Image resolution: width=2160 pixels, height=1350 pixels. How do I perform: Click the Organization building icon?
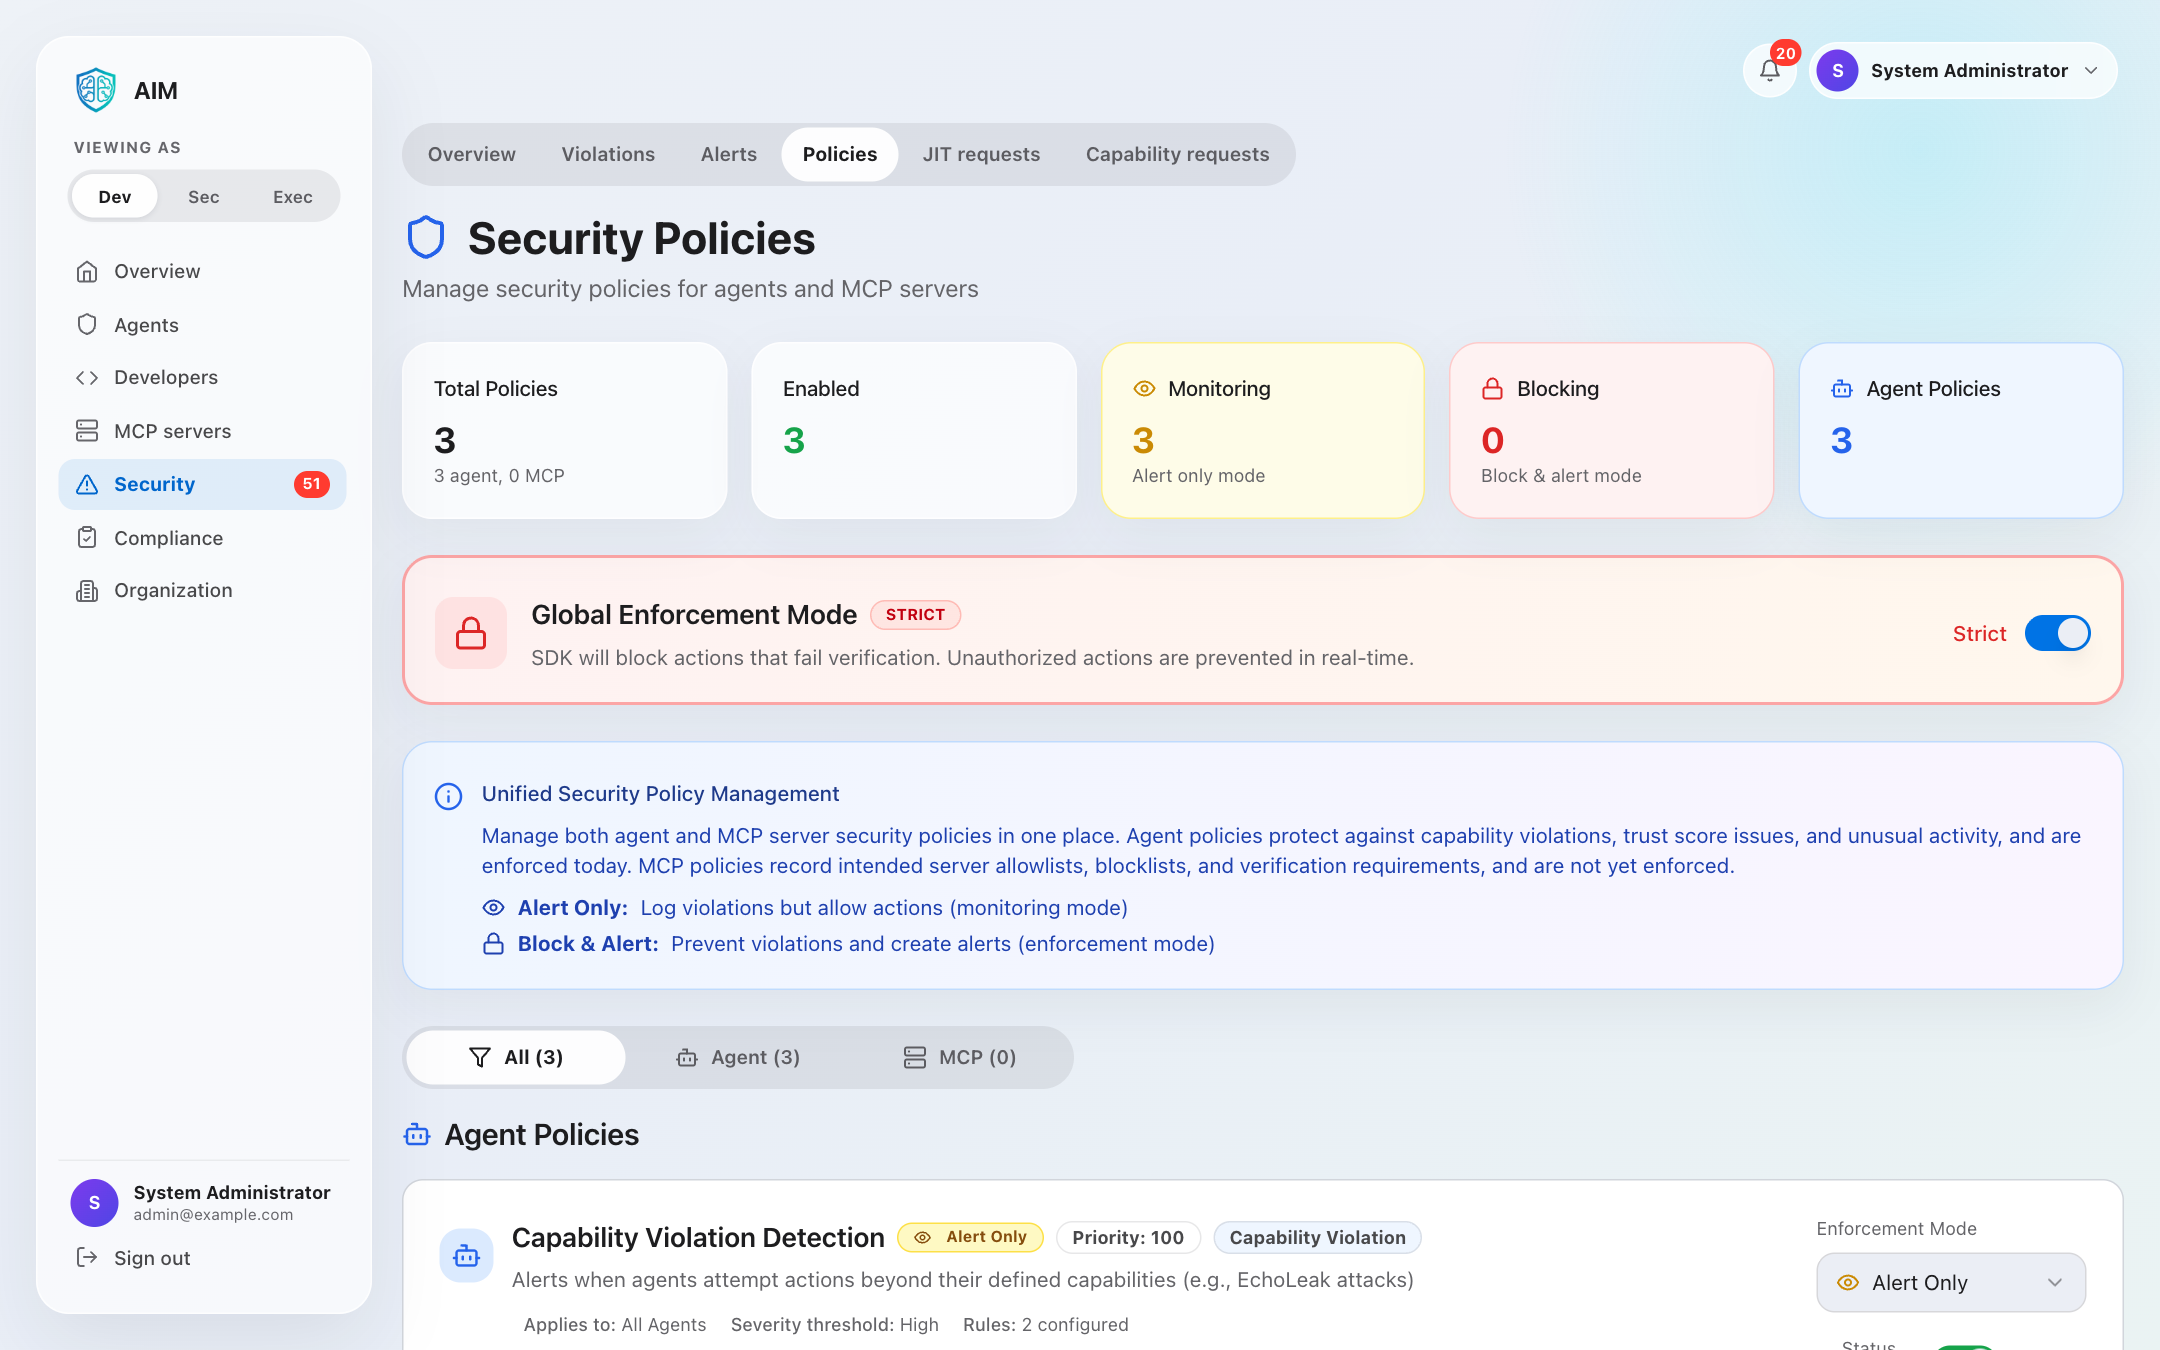pyautogui.click(x=87, y=590)
